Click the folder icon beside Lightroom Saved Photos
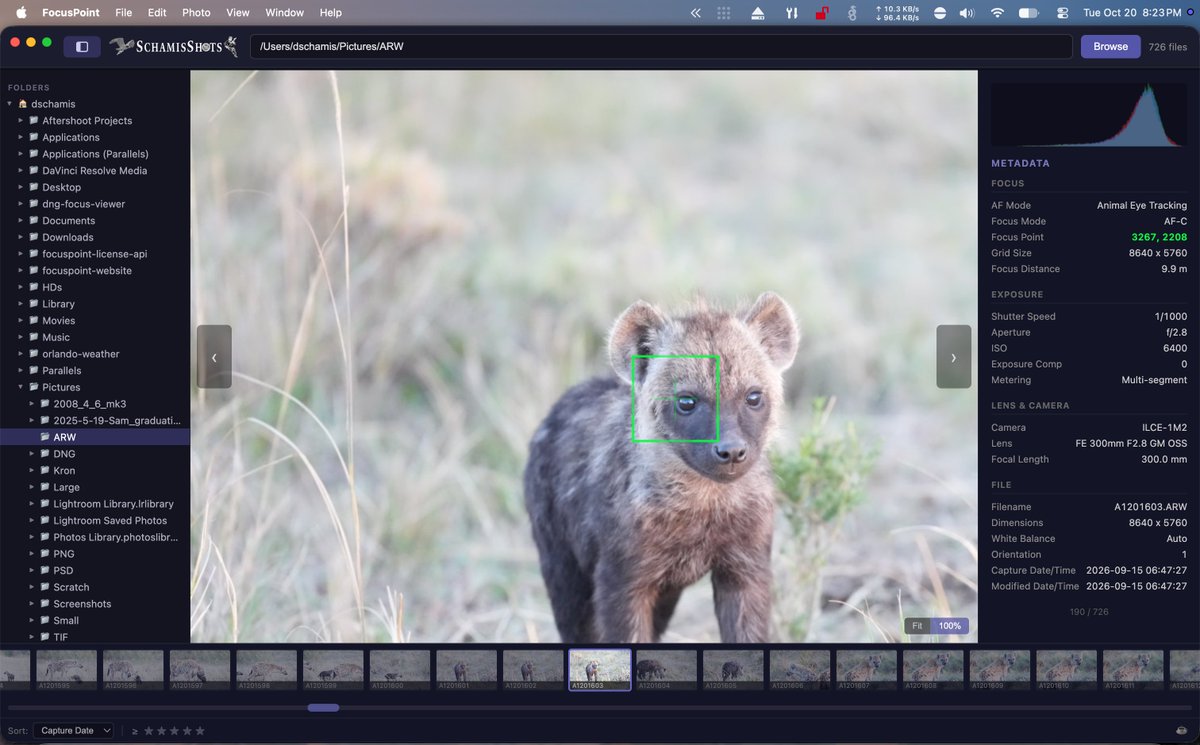 (44, 521)
